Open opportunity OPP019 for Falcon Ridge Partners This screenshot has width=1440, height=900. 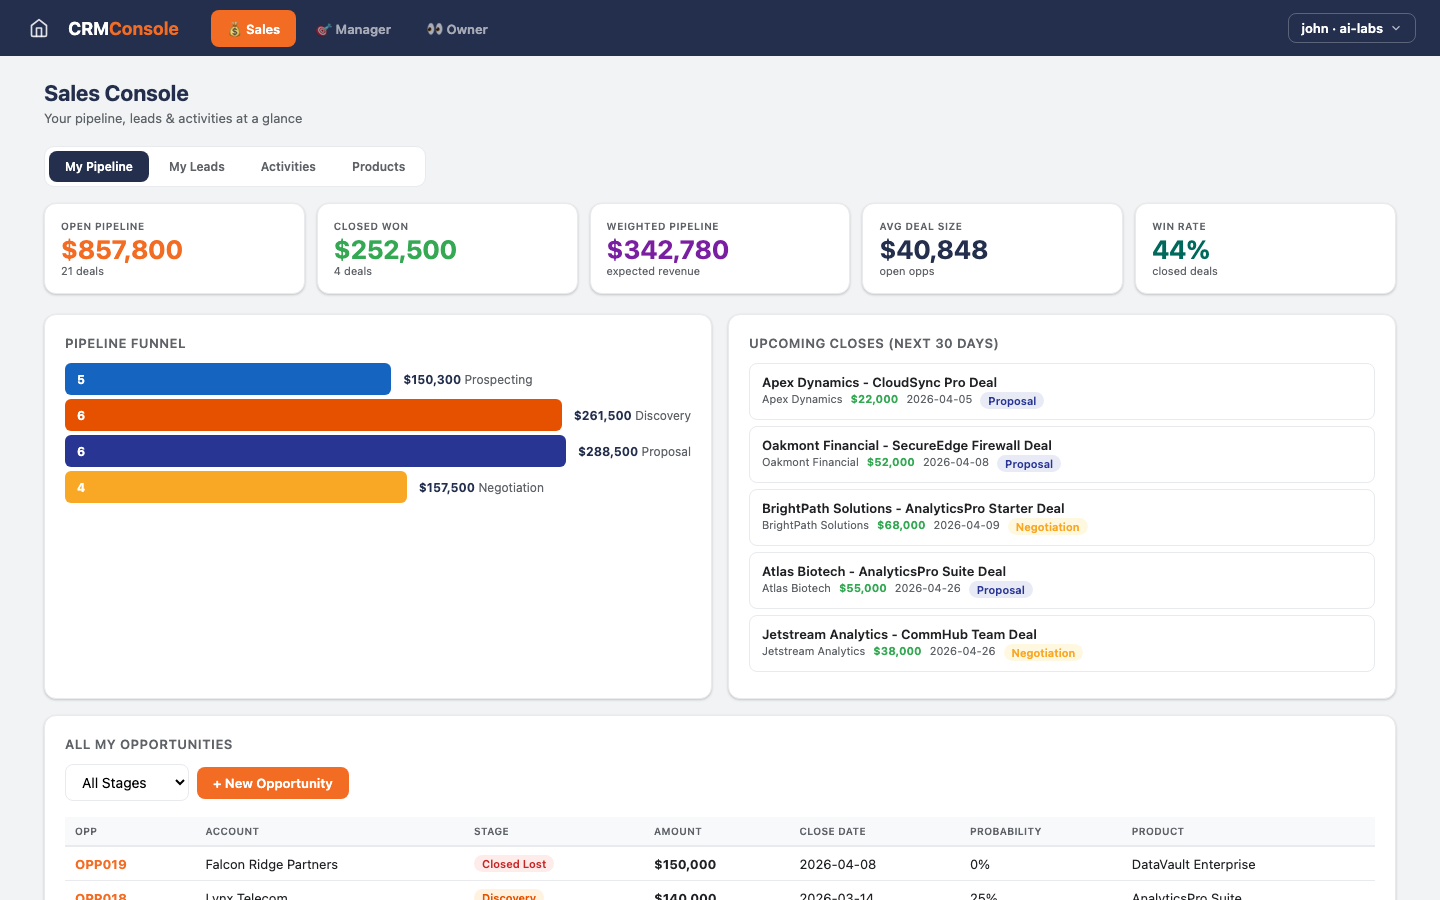[x=100, y=864]
